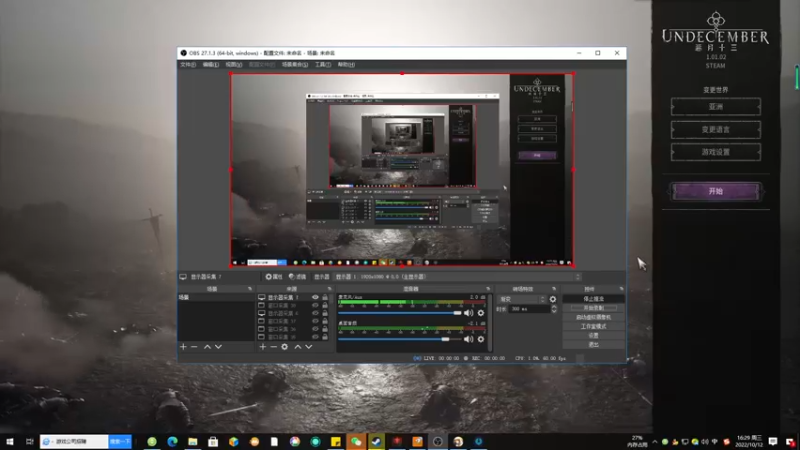Click the 退出 exit button in OBS
The width and height of the screenshot is (800, 450).
click(x=593, y=345)
